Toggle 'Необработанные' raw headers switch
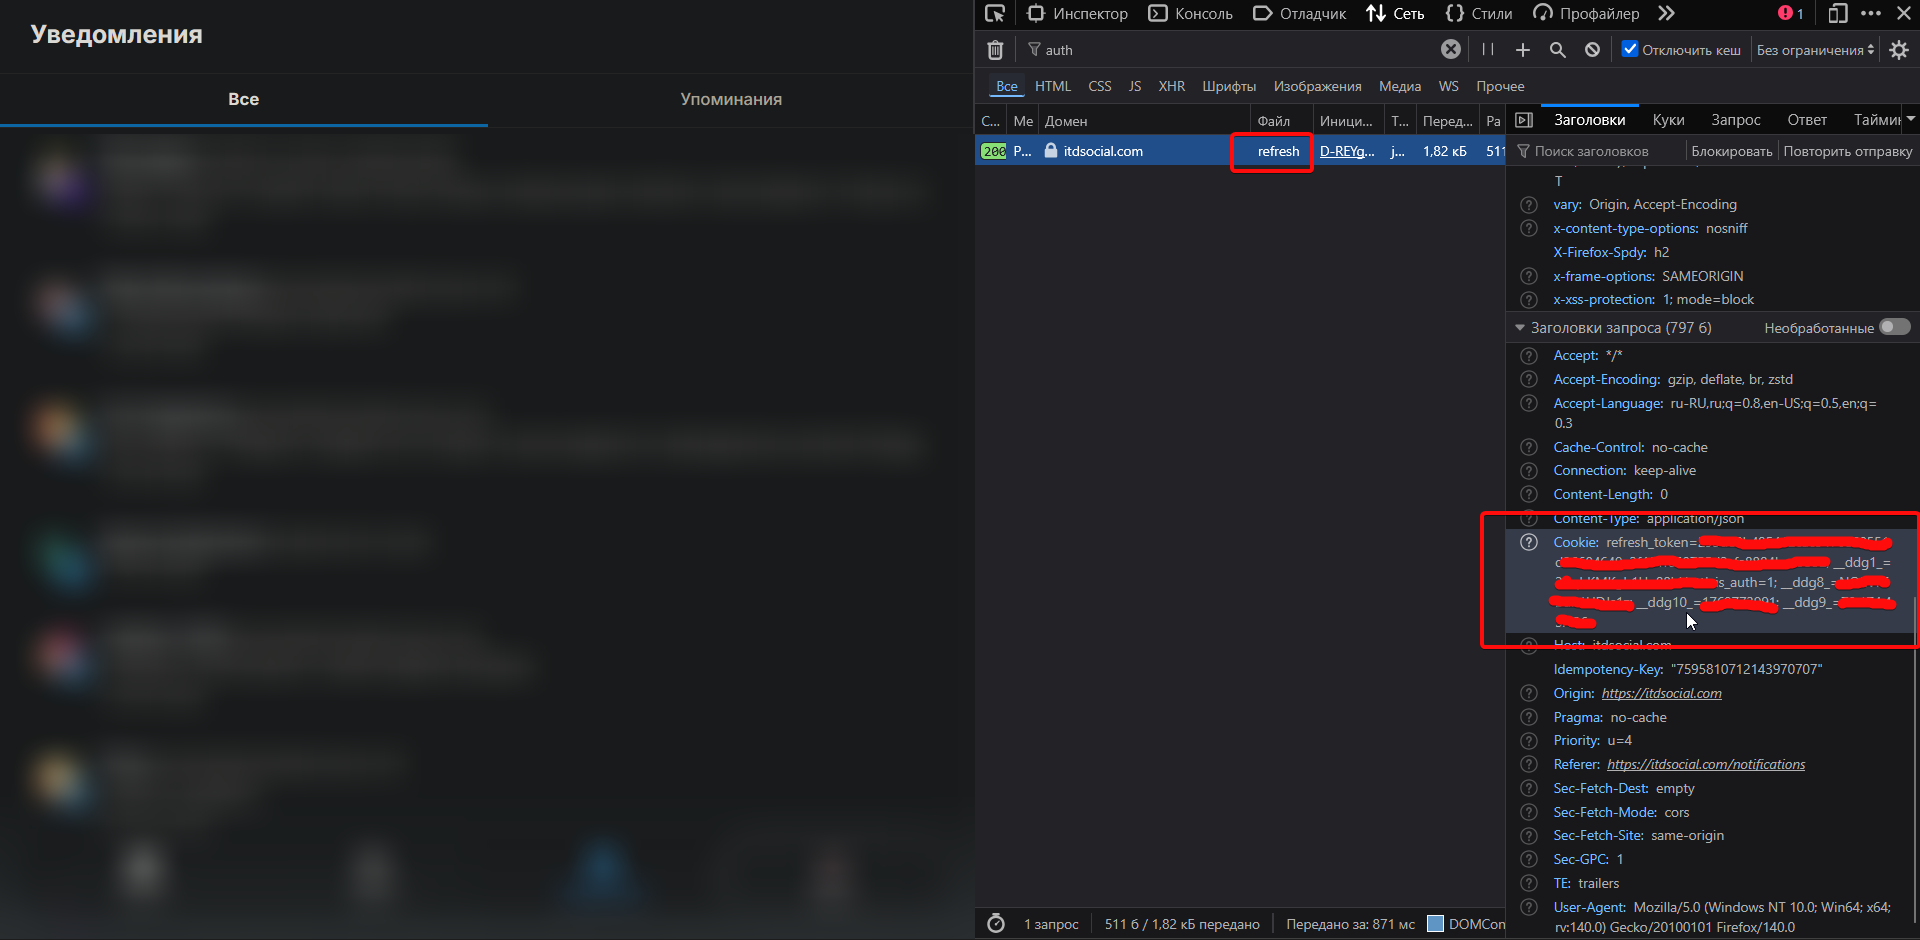 (x=1894, y=327)
